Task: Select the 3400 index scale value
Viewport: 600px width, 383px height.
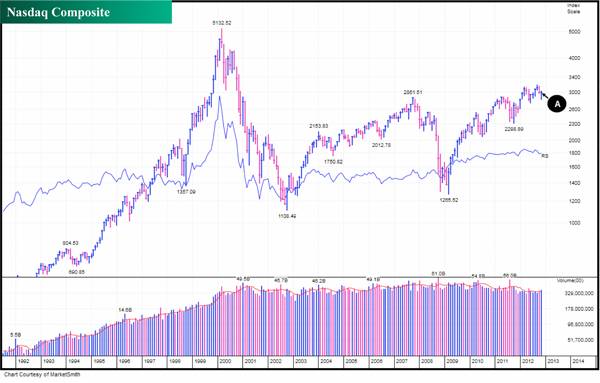Action: coord(574,77)
